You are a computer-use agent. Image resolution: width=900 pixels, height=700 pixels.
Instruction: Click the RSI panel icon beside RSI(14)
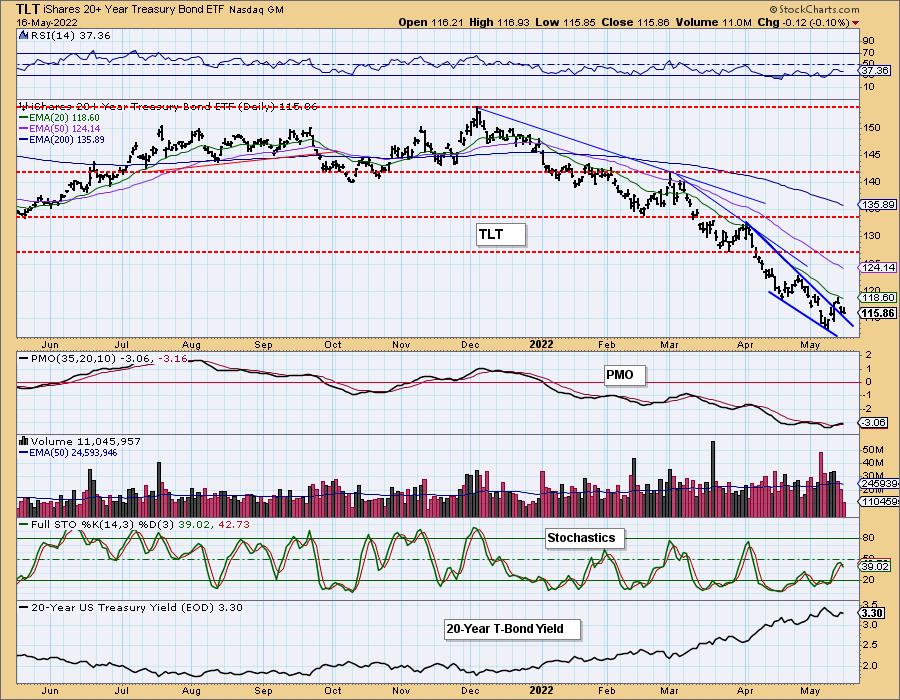(24, 36)
